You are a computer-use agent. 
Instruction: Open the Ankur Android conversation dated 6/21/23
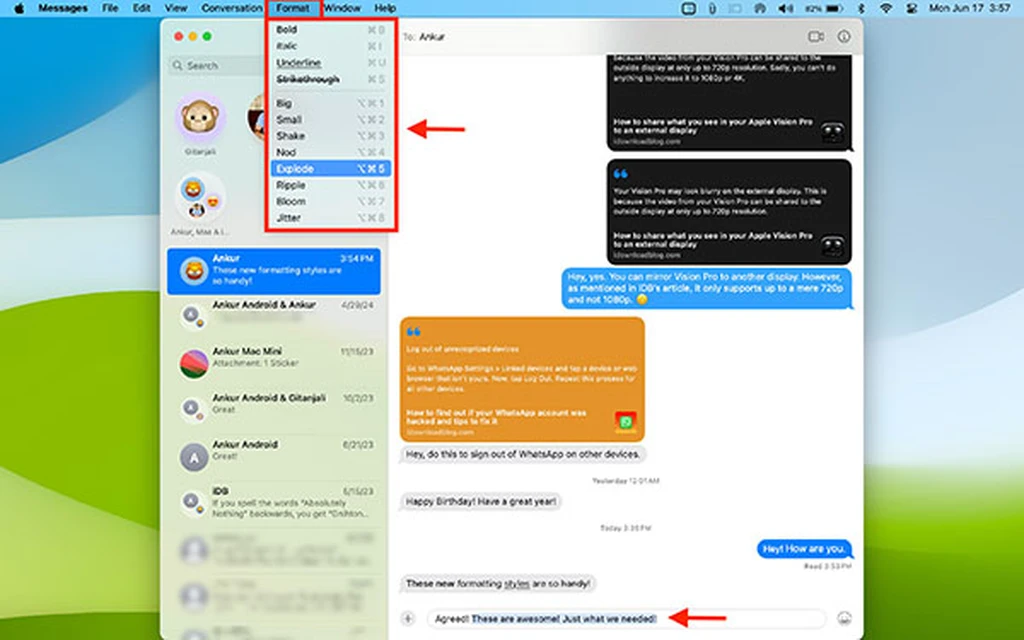274,455
